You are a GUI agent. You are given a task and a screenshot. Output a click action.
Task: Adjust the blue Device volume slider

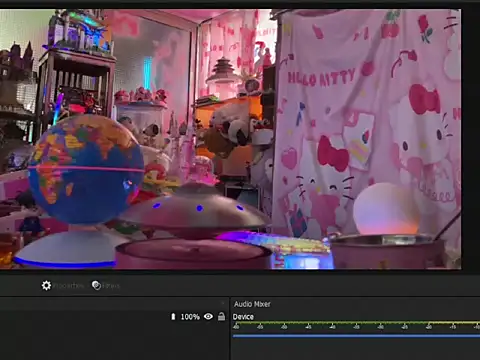click(x=356, y=336)
